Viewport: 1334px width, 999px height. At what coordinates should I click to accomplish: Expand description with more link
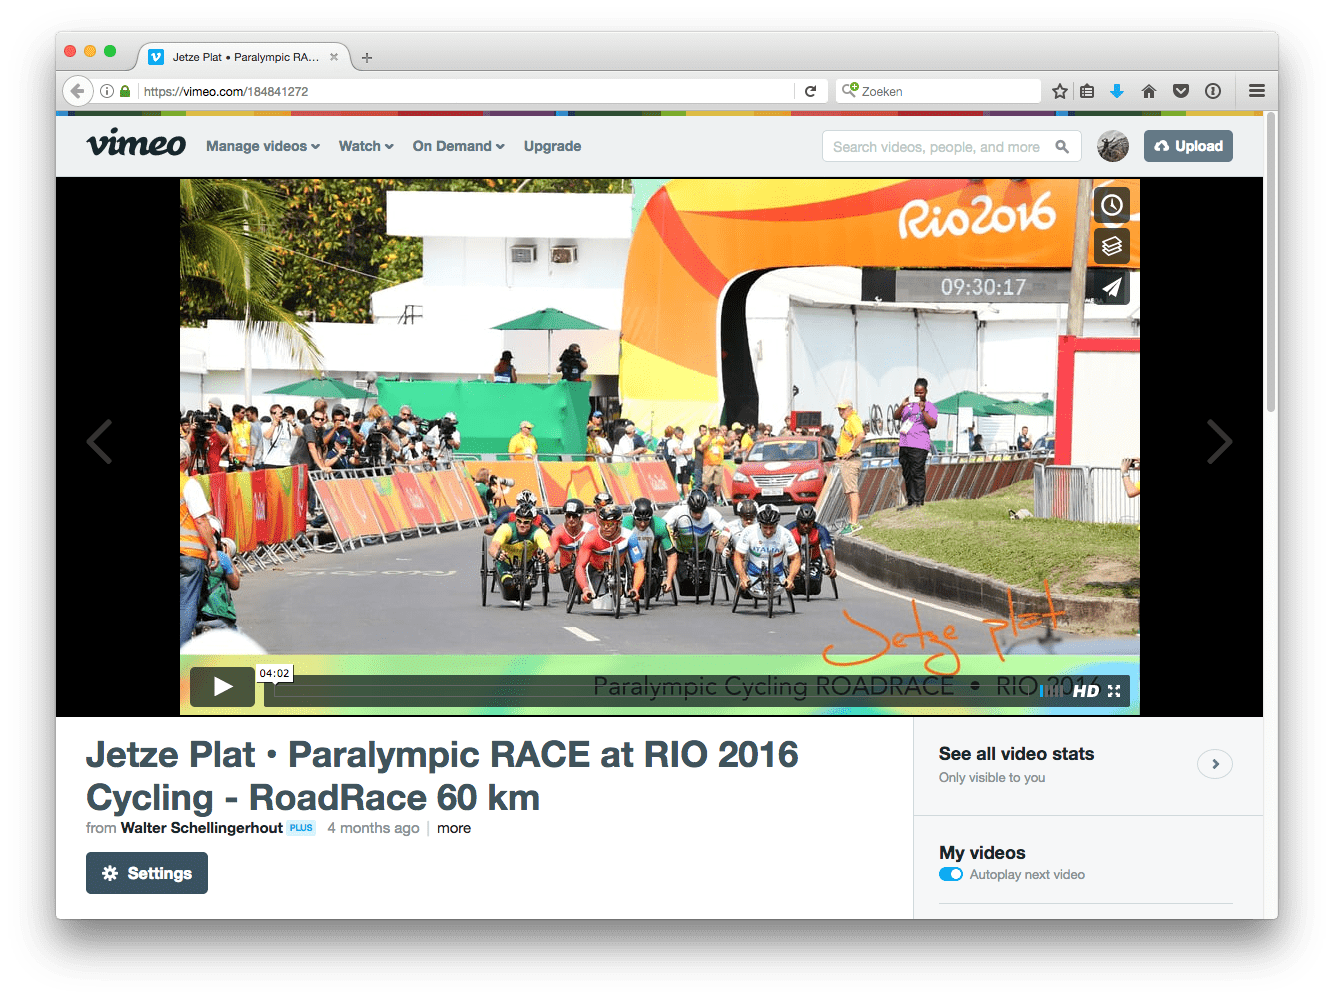pos(454,828)
